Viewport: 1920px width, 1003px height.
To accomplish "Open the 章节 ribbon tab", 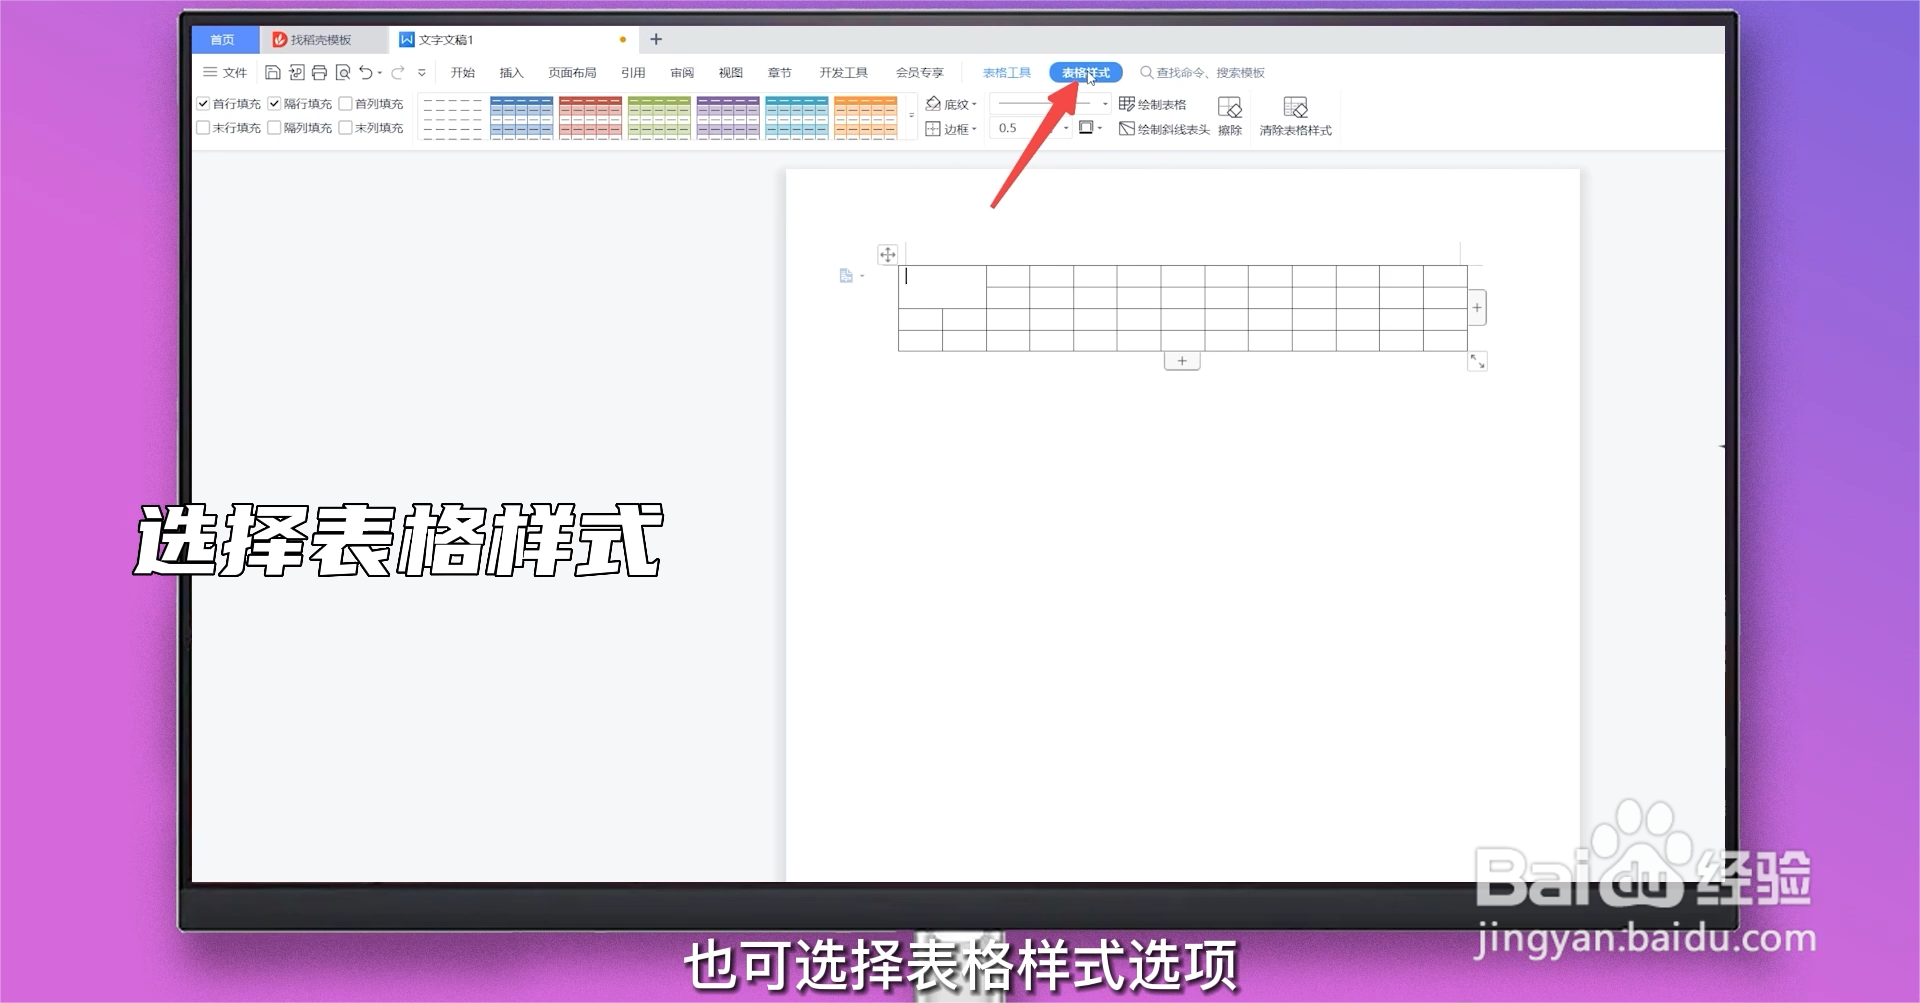I will point(779,72).
